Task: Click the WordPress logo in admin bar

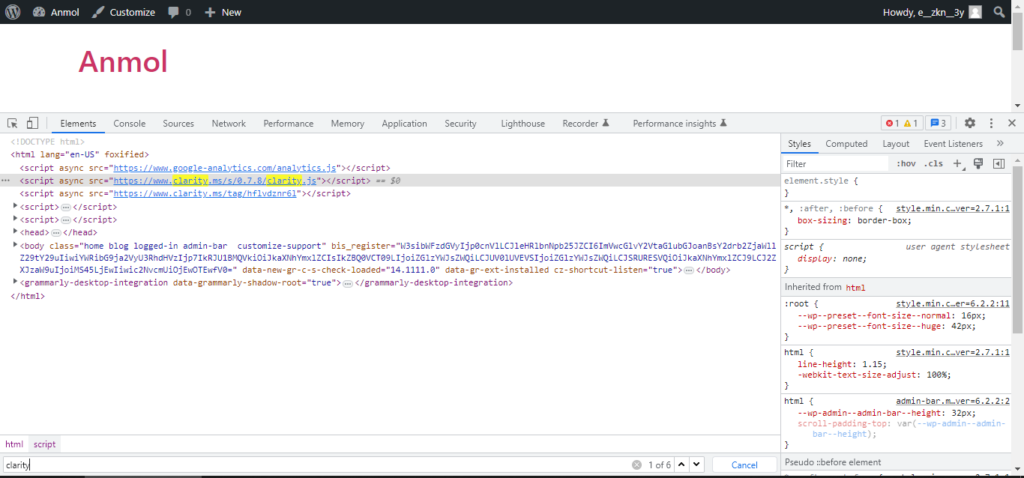Action: (13, 12)
